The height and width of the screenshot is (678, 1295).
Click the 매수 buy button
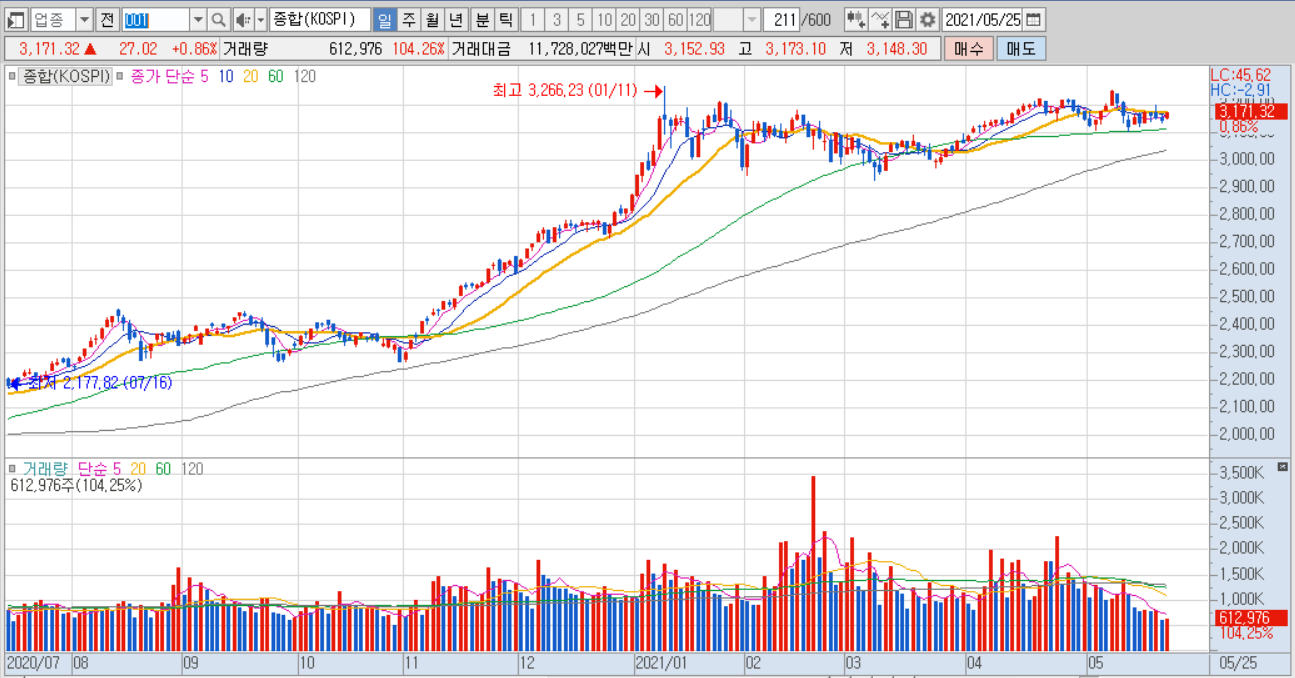point(968,48)
